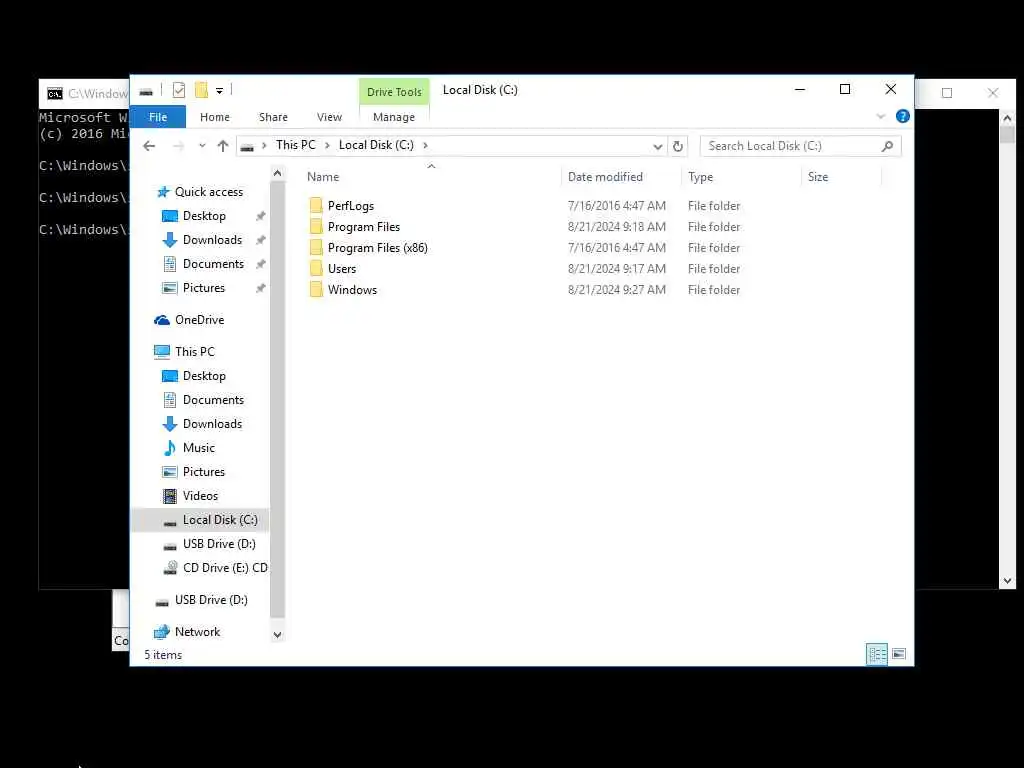Switch to the Home ribbon tab
Viewport: 1024px width, 768px height.
click(215, 117)
